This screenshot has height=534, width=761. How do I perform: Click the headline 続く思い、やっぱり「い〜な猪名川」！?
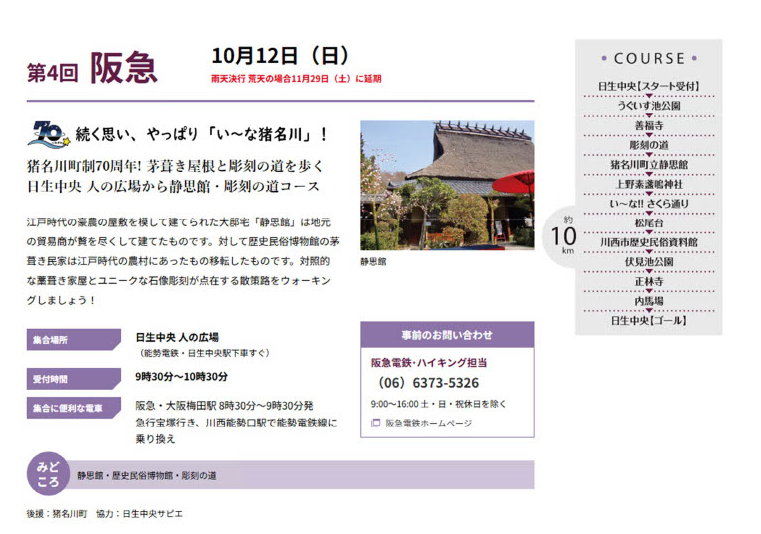click(x=202, y=134)
